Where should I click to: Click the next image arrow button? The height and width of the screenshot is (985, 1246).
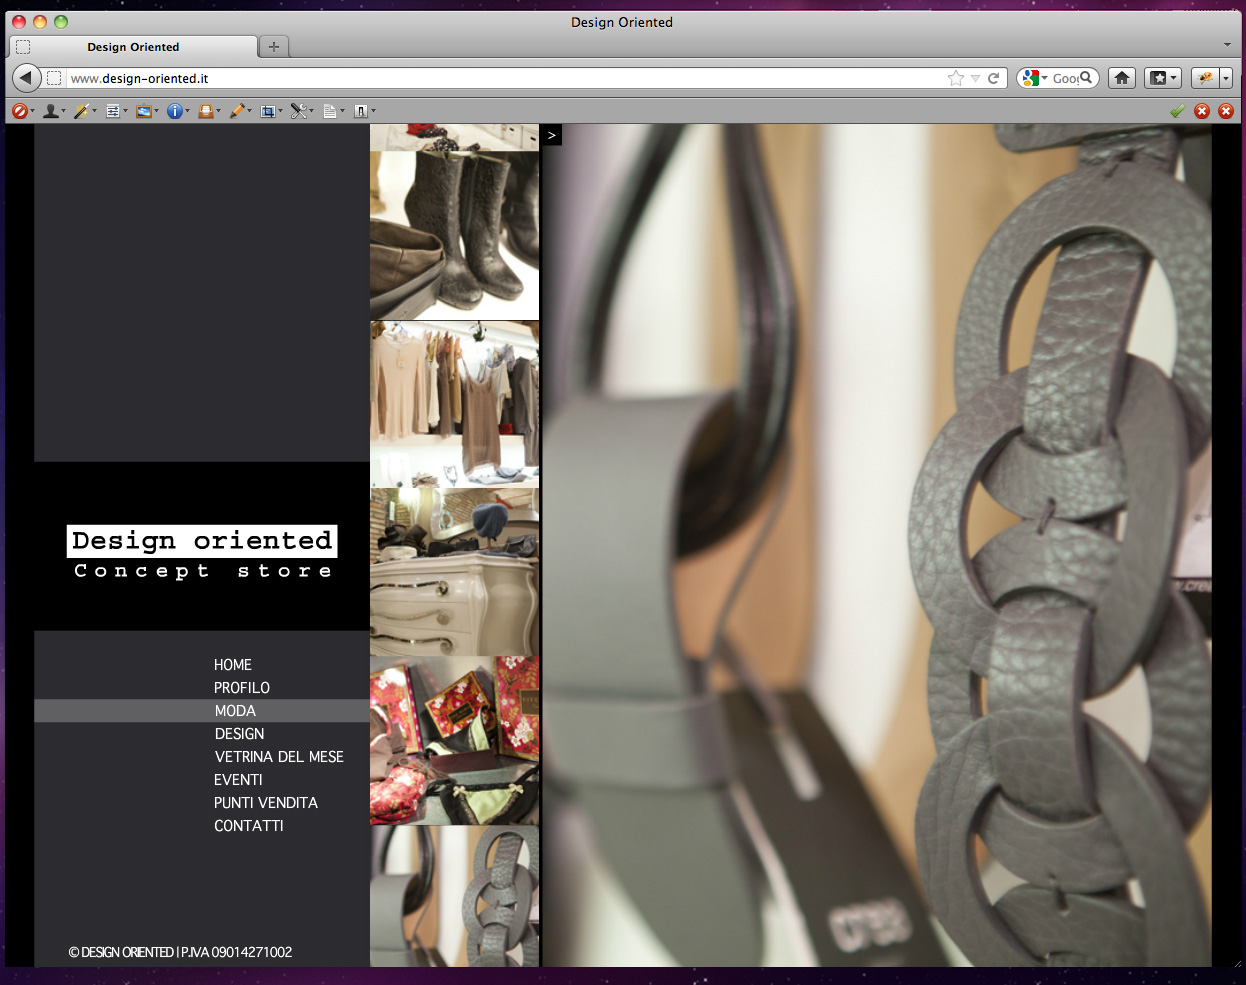tap(551, 135)
